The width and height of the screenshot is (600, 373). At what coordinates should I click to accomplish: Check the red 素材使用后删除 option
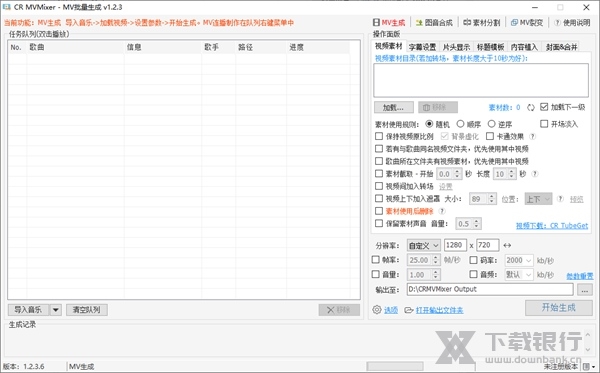pos(379,211)
